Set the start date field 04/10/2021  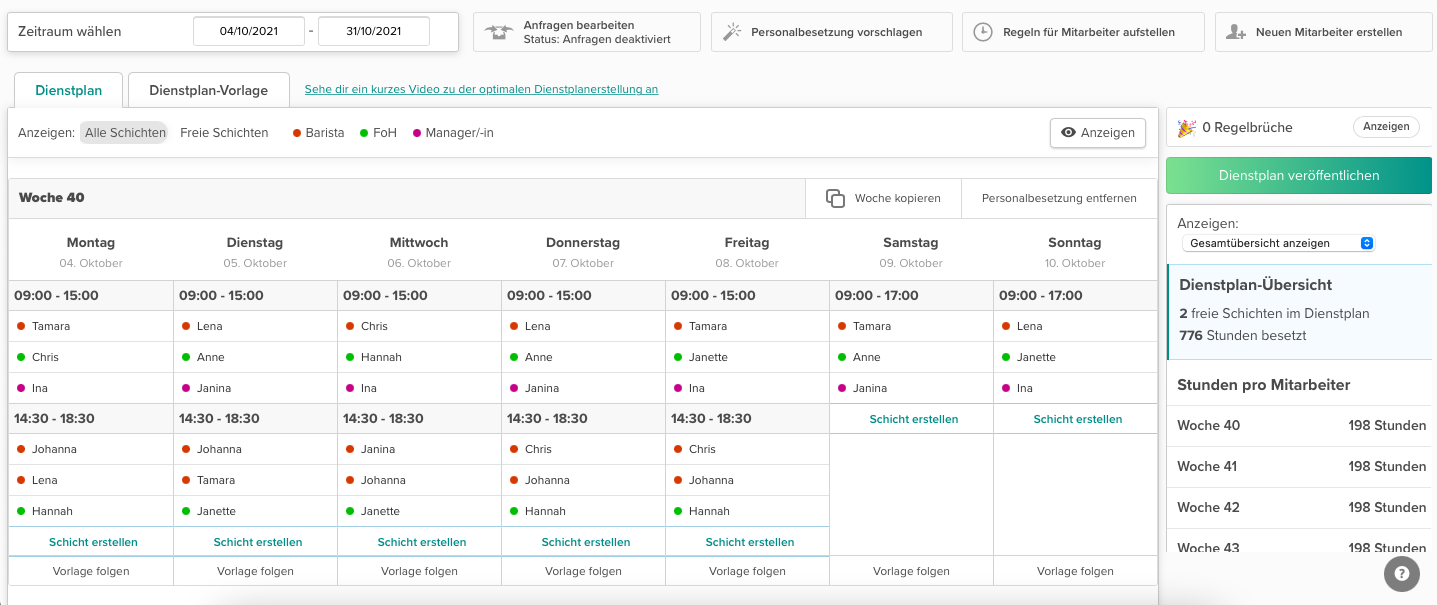(x=249, y=31)
